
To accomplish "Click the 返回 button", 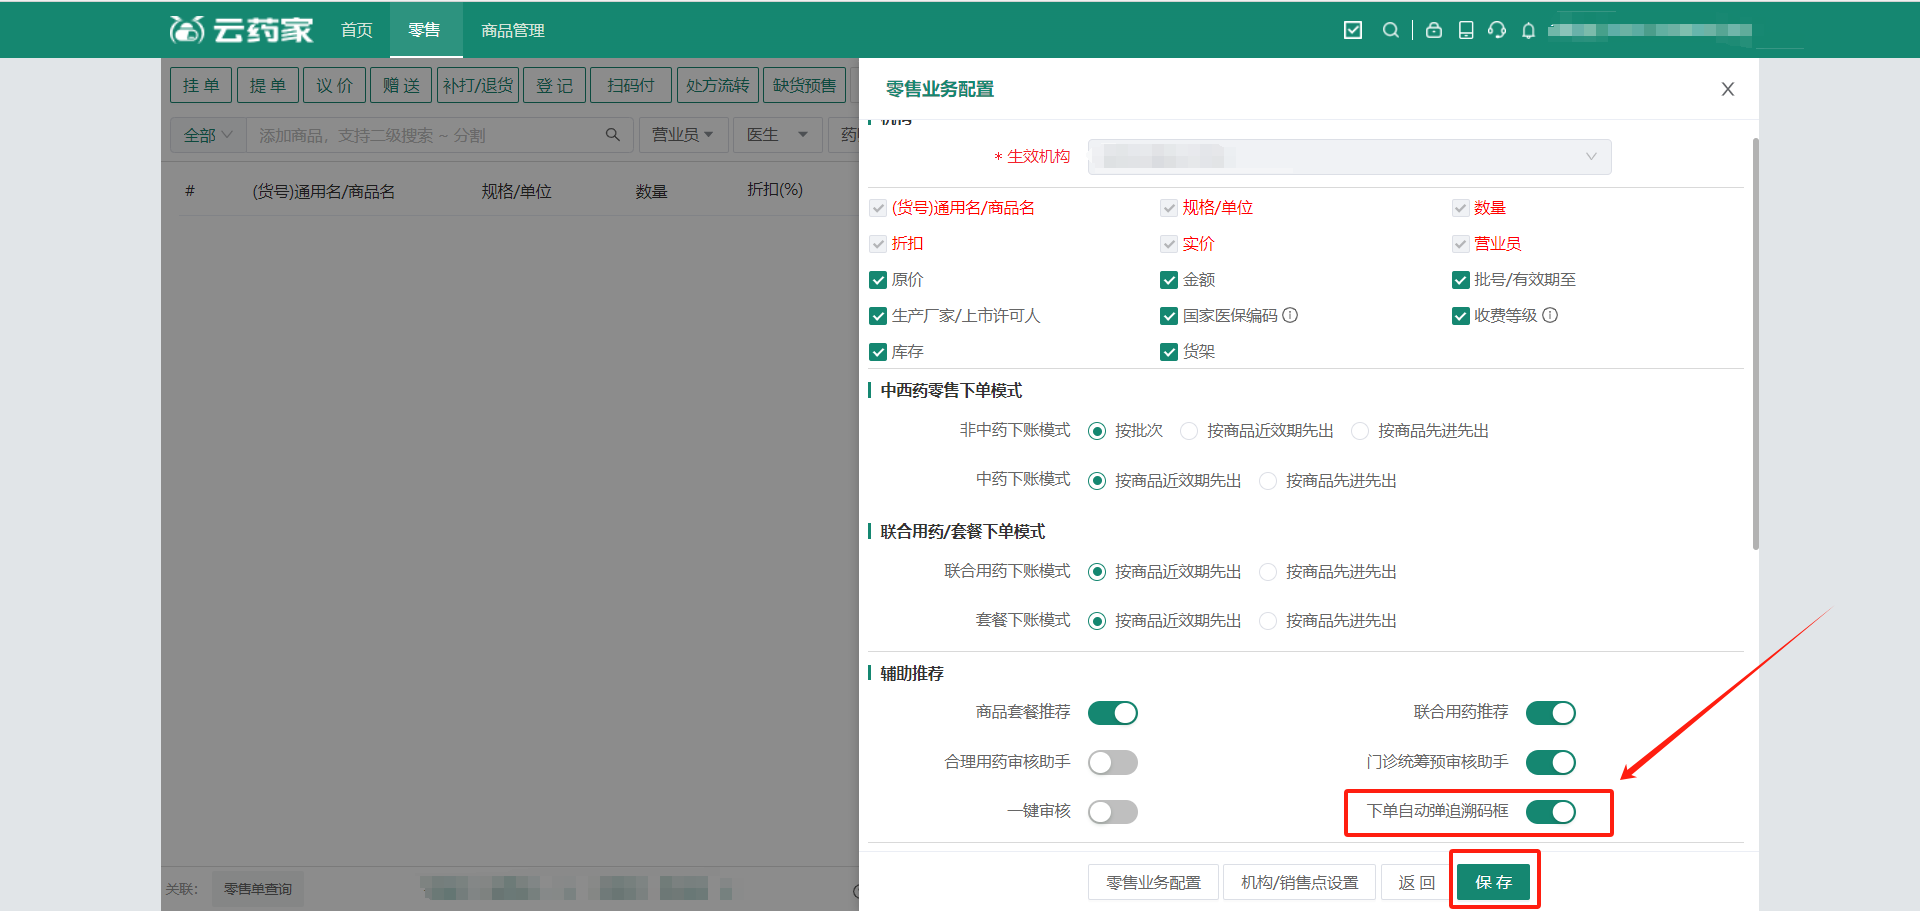I will pos(1417,882).
